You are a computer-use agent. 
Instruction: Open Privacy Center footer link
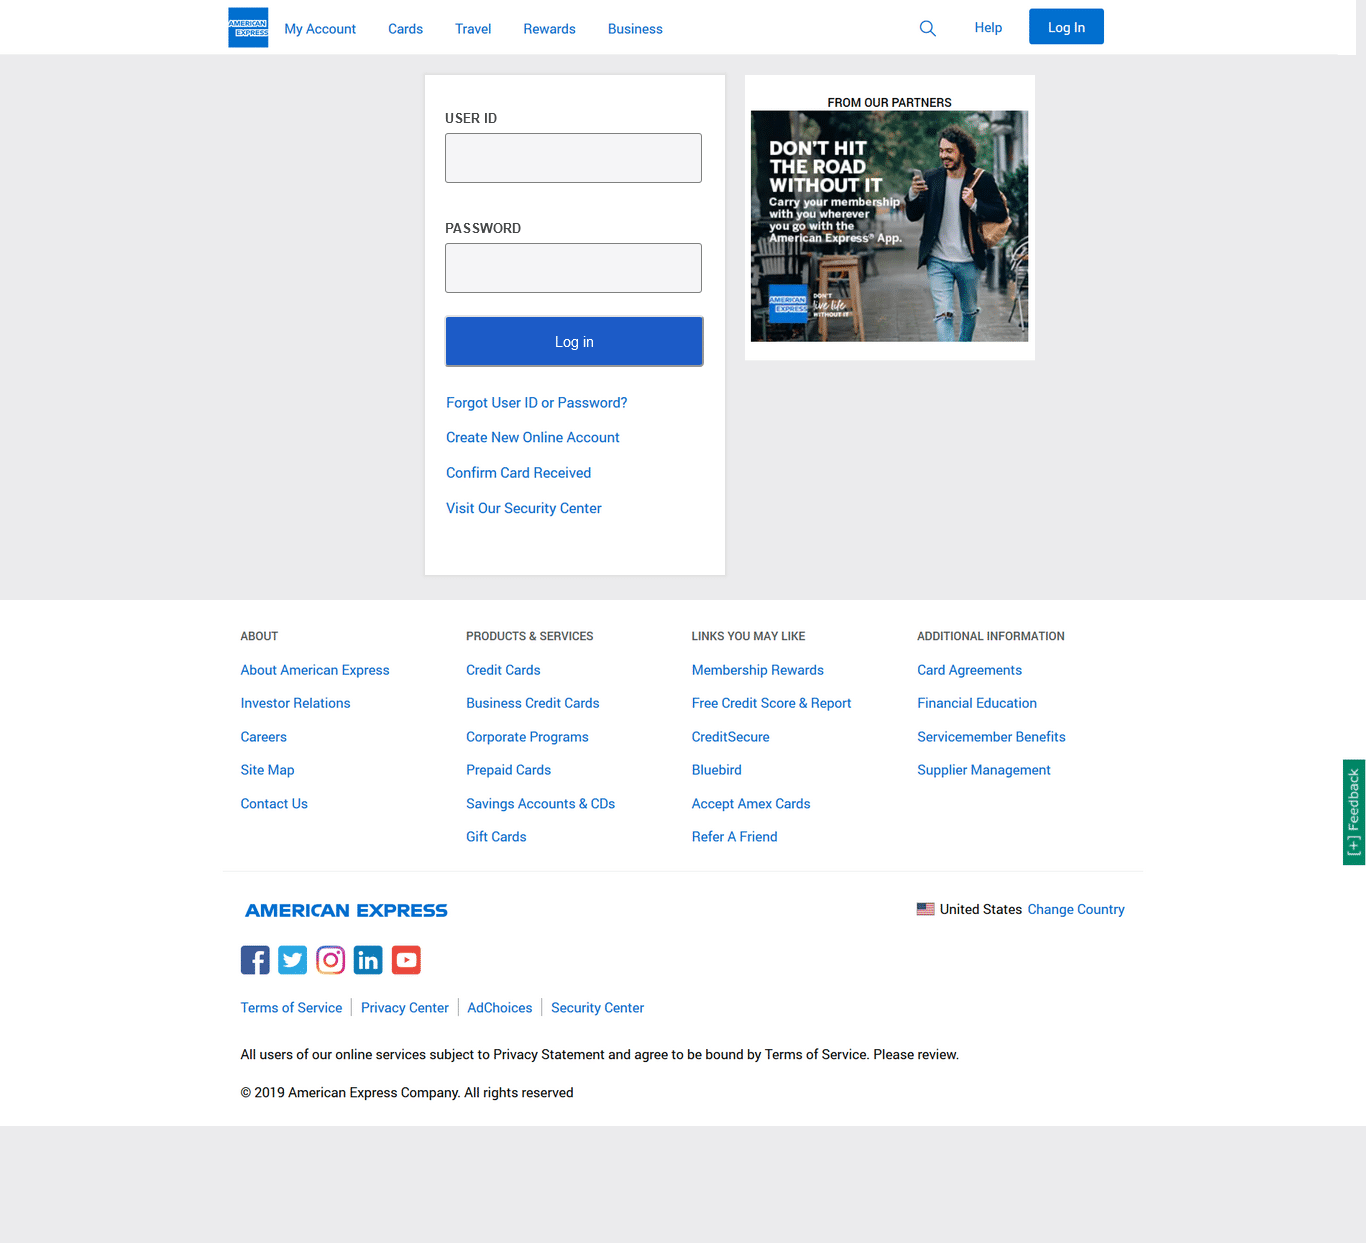tap(405, 1008)
